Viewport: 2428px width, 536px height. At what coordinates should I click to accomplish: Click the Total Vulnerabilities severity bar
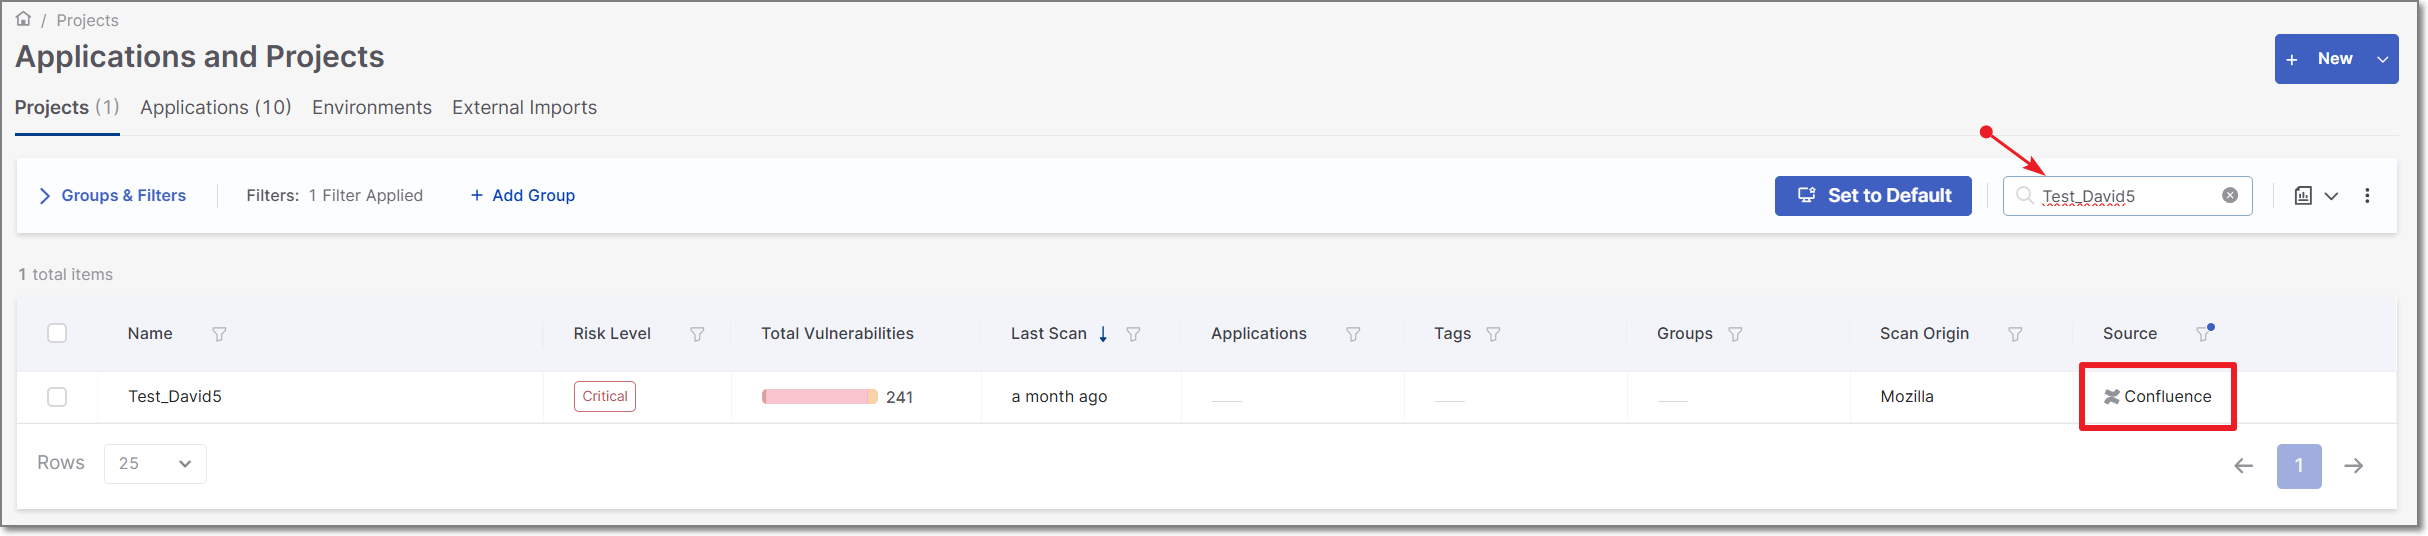click(x=819, y=397)
